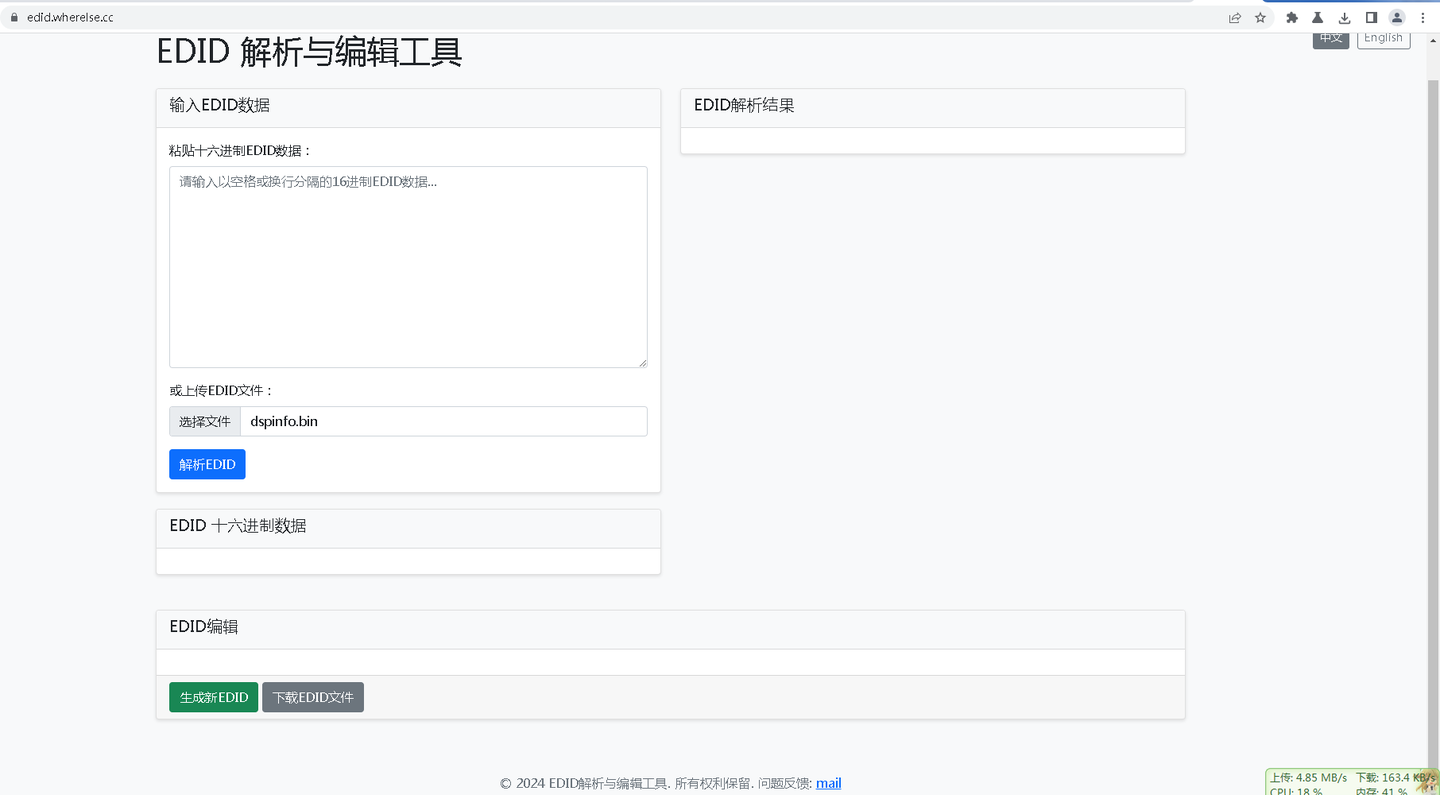Viewport: 1440px width, 795px height.
Task: View site info via the lock icon
Action: coord(14,18)
